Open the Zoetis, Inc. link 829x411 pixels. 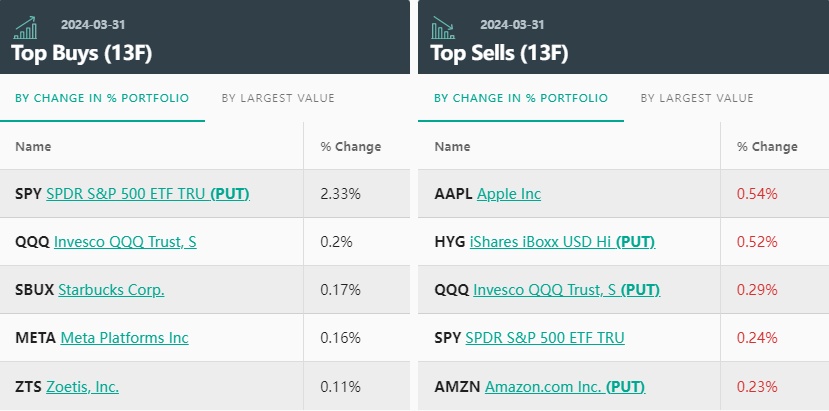click(84, 386)
